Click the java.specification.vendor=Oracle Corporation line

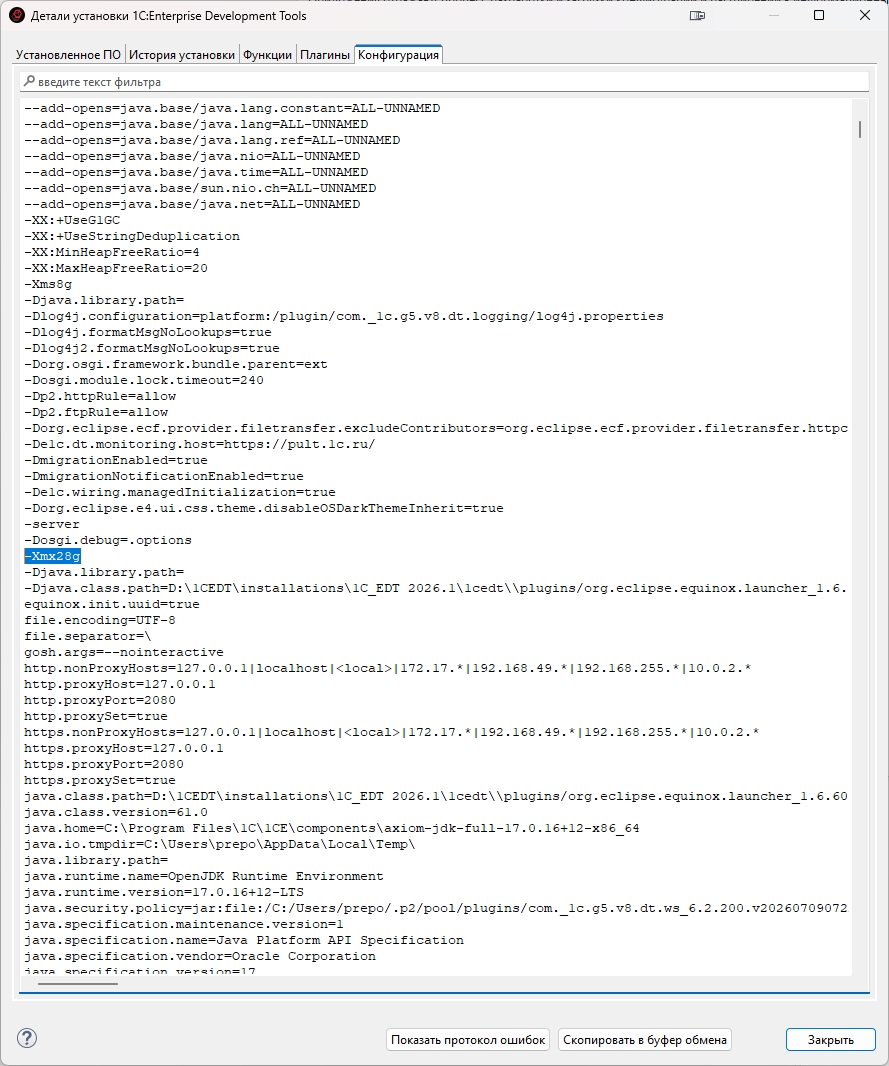tap(200, 956)
